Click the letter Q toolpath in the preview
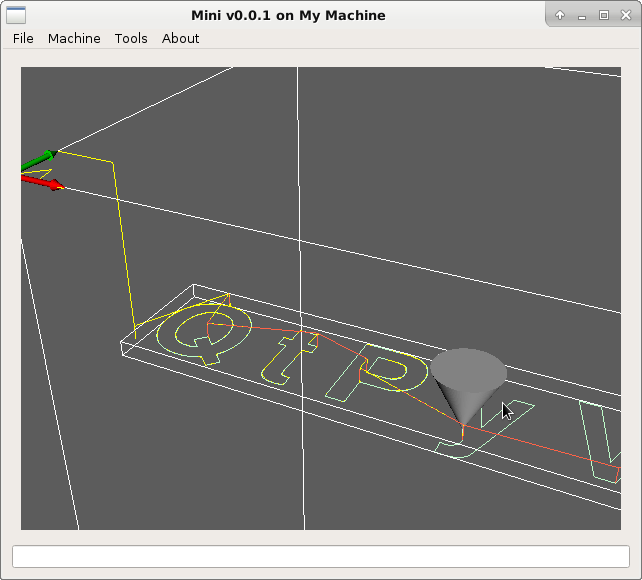 204,334
